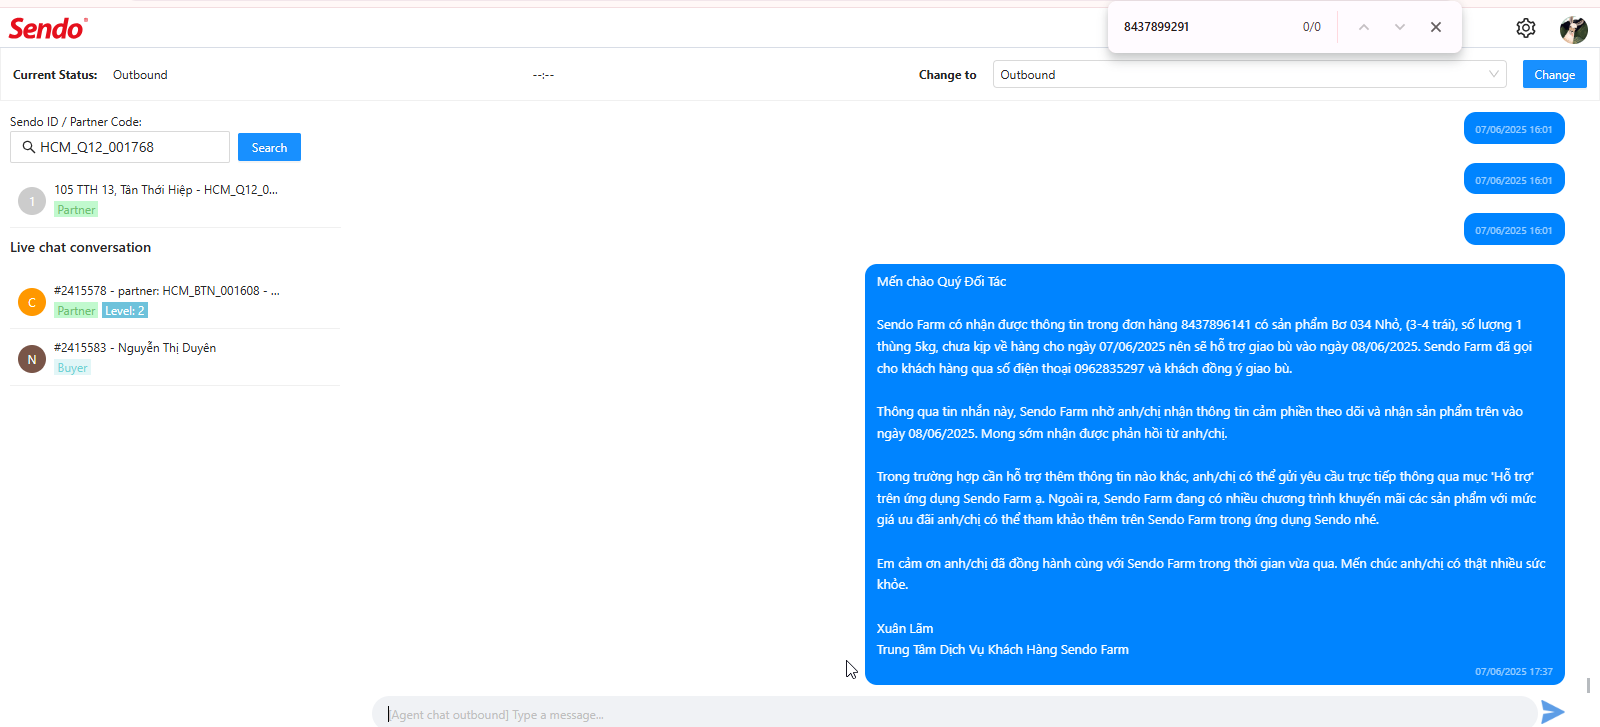This screenshot has width=1600, height=727.
Task: Click the orange C avatar
Action: click(x=32, y=301)
